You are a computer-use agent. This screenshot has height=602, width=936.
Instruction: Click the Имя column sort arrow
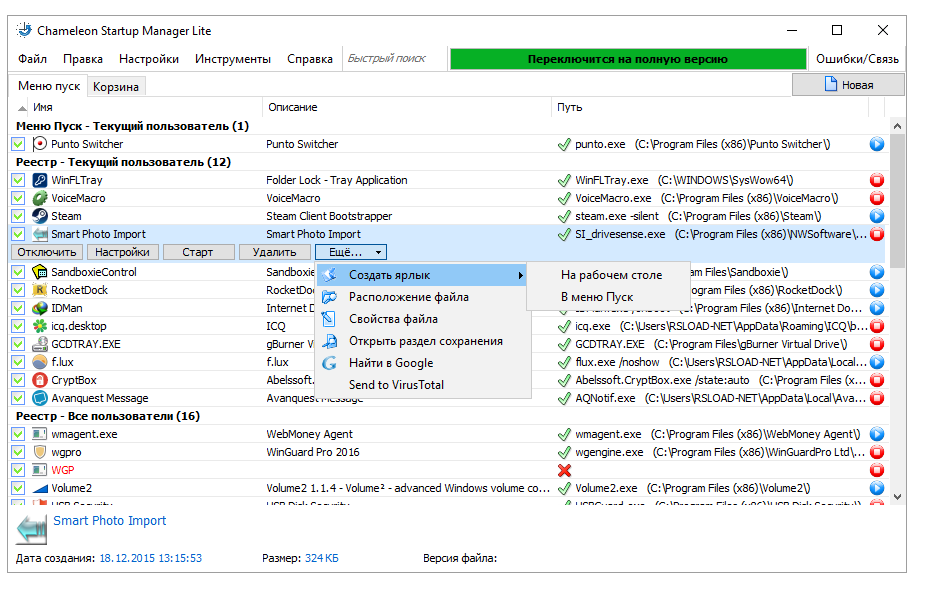(22, 108)
